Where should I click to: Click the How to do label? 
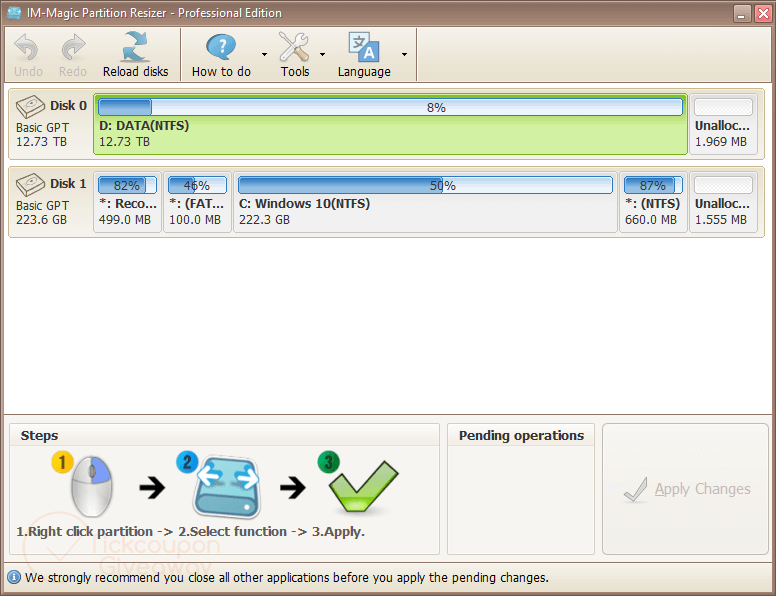[221, 72]
